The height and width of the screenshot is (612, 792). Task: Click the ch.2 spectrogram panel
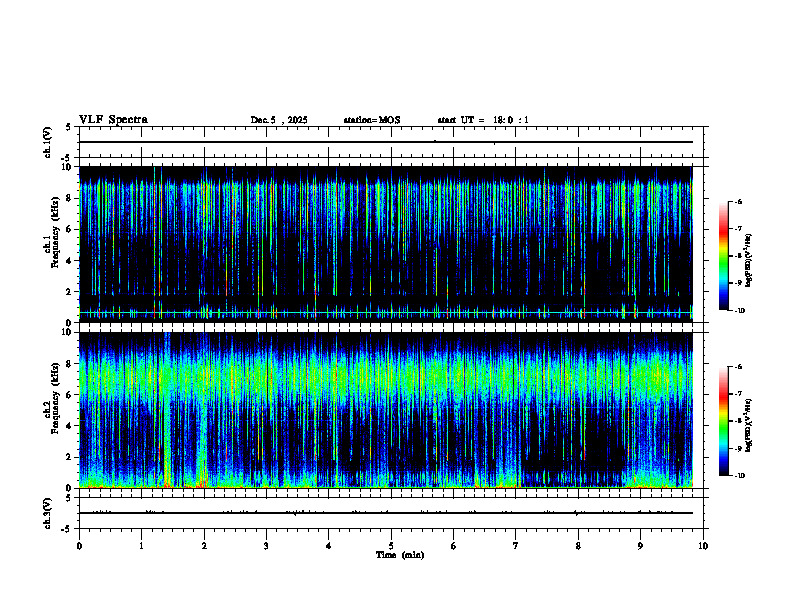[385, 410]
